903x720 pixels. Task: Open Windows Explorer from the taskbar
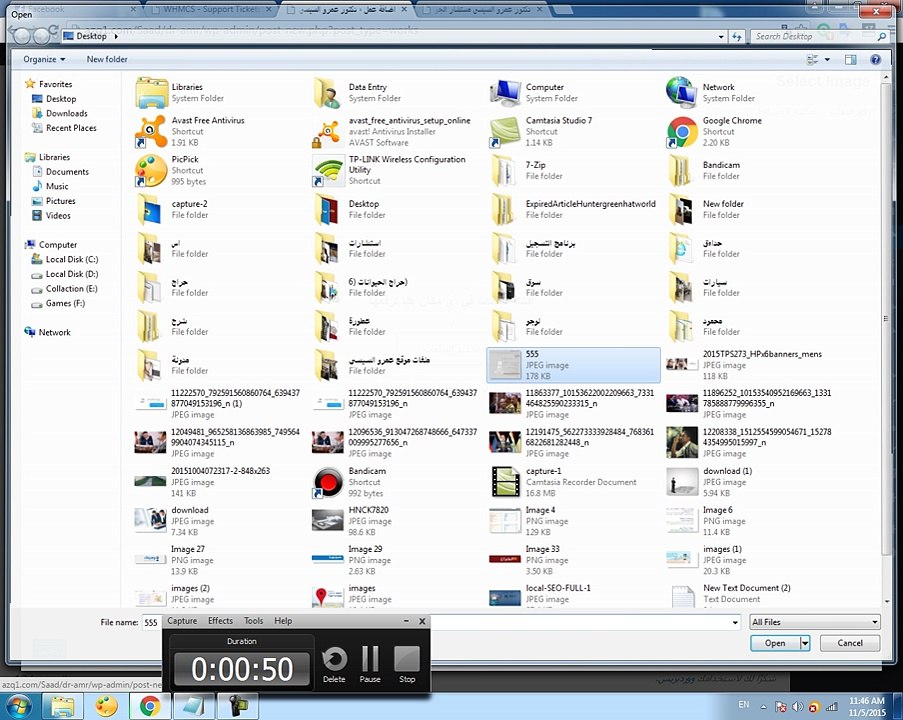pyautogui.click(x=62, y=706)
